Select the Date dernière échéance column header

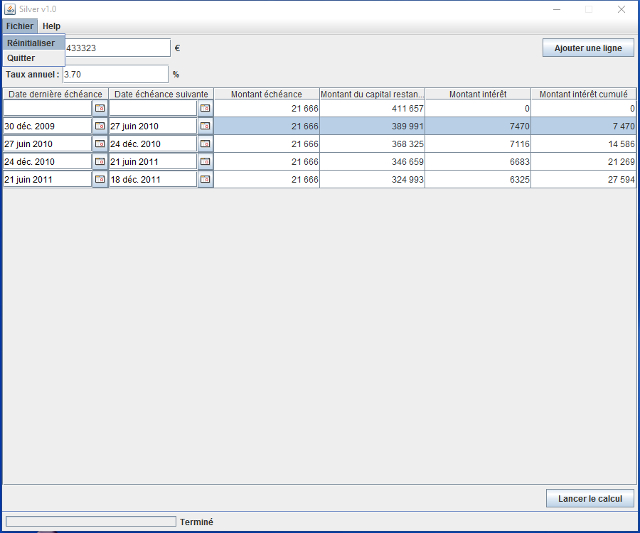(x=55, y=94)
